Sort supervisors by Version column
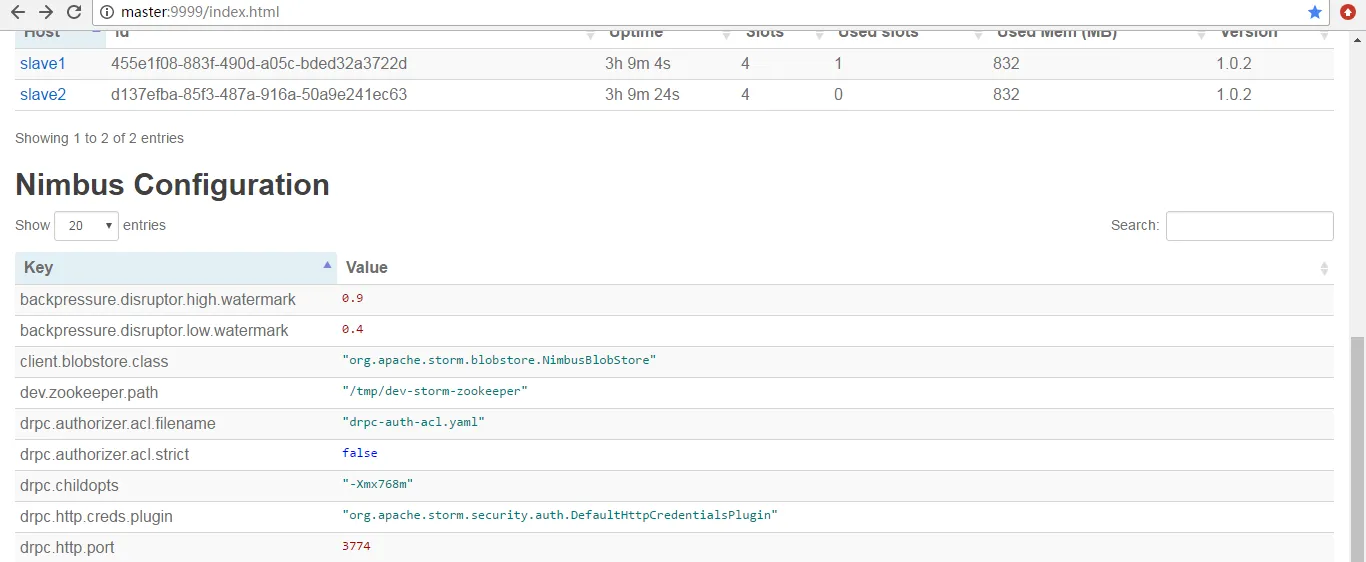This screenshot has width=1366, height=562. (x=1271, y=37)
